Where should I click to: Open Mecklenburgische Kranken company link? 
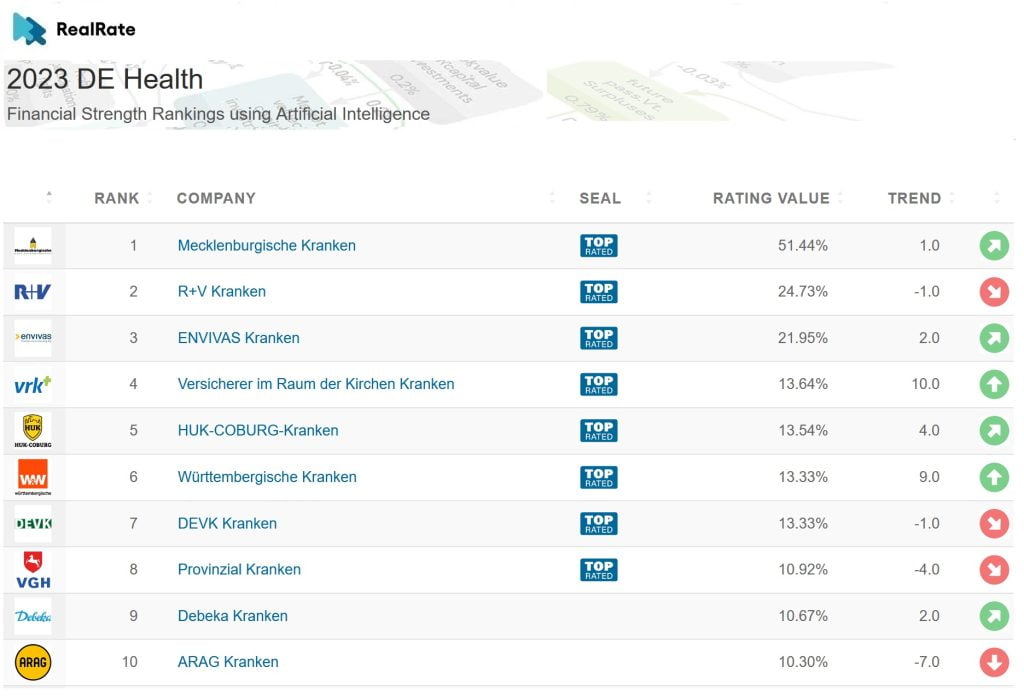(266, 245)
